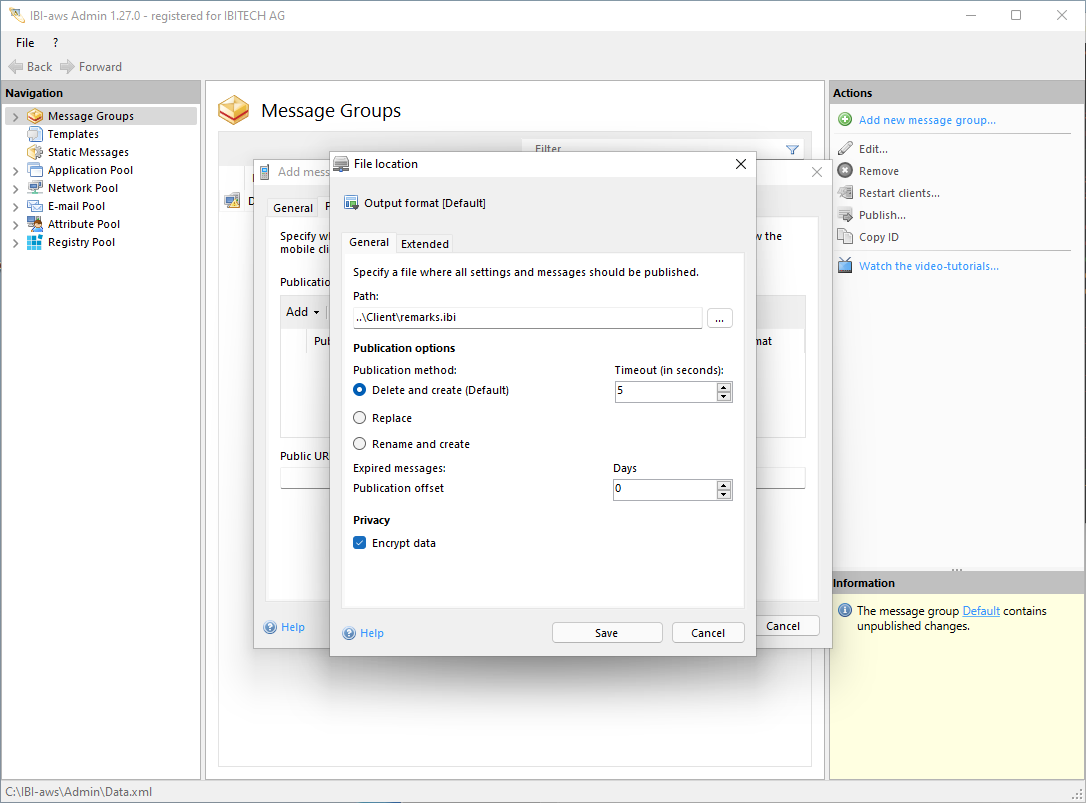Click the green Add new message group icon
Image resolution: width=1086 pixels, height=803 pixels.
[x=845, y=120]
